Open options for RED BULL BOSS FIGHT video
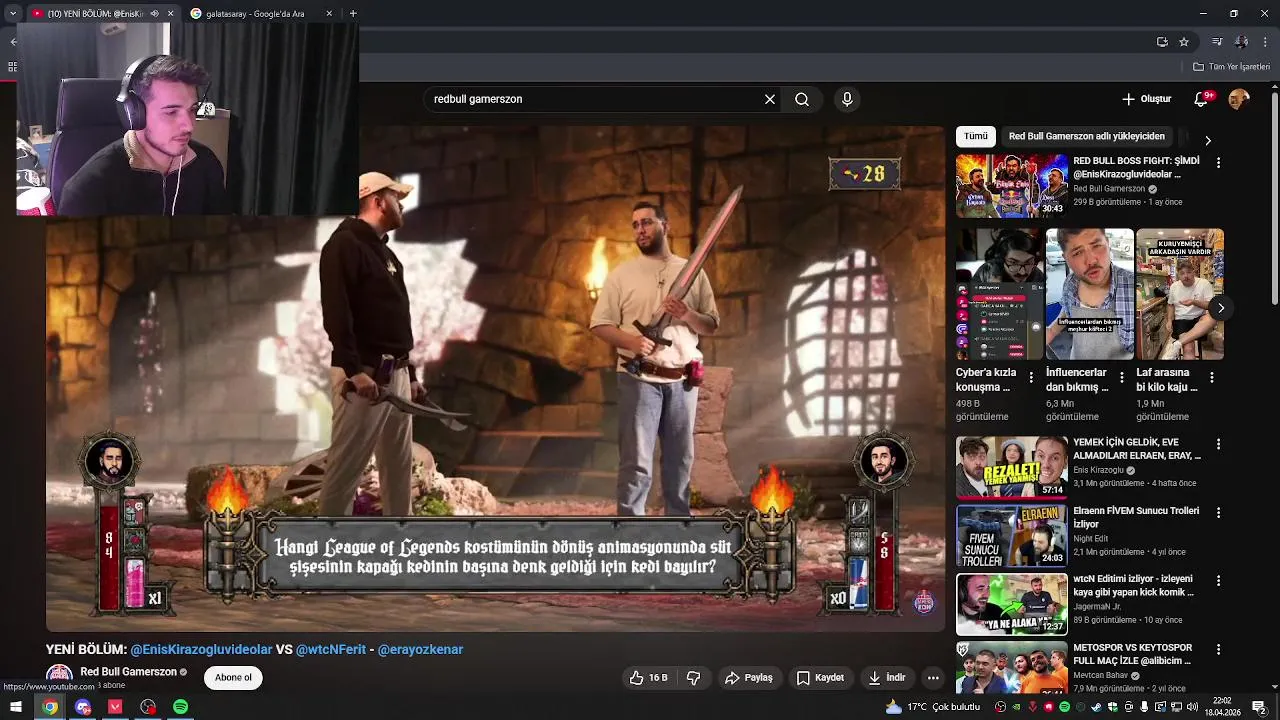Screen dimensions: 1280x720 click(1218, 162)
